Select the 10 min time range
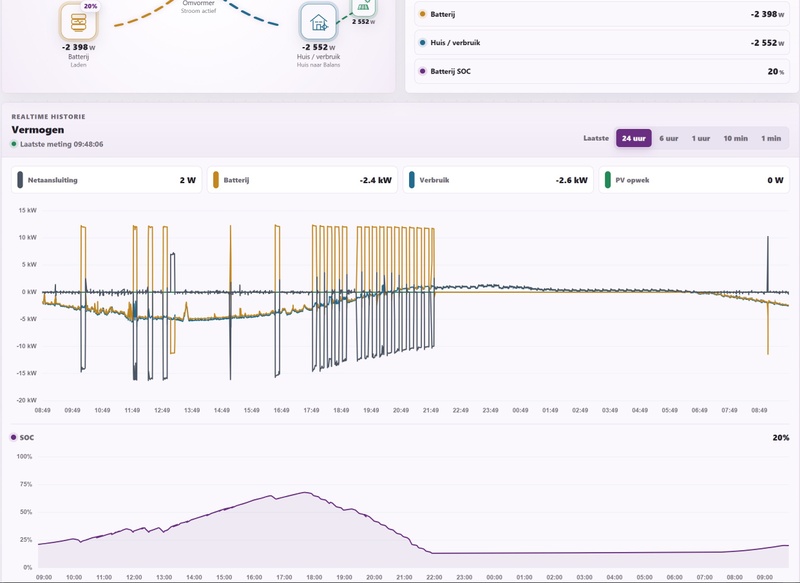 [735, 138]
